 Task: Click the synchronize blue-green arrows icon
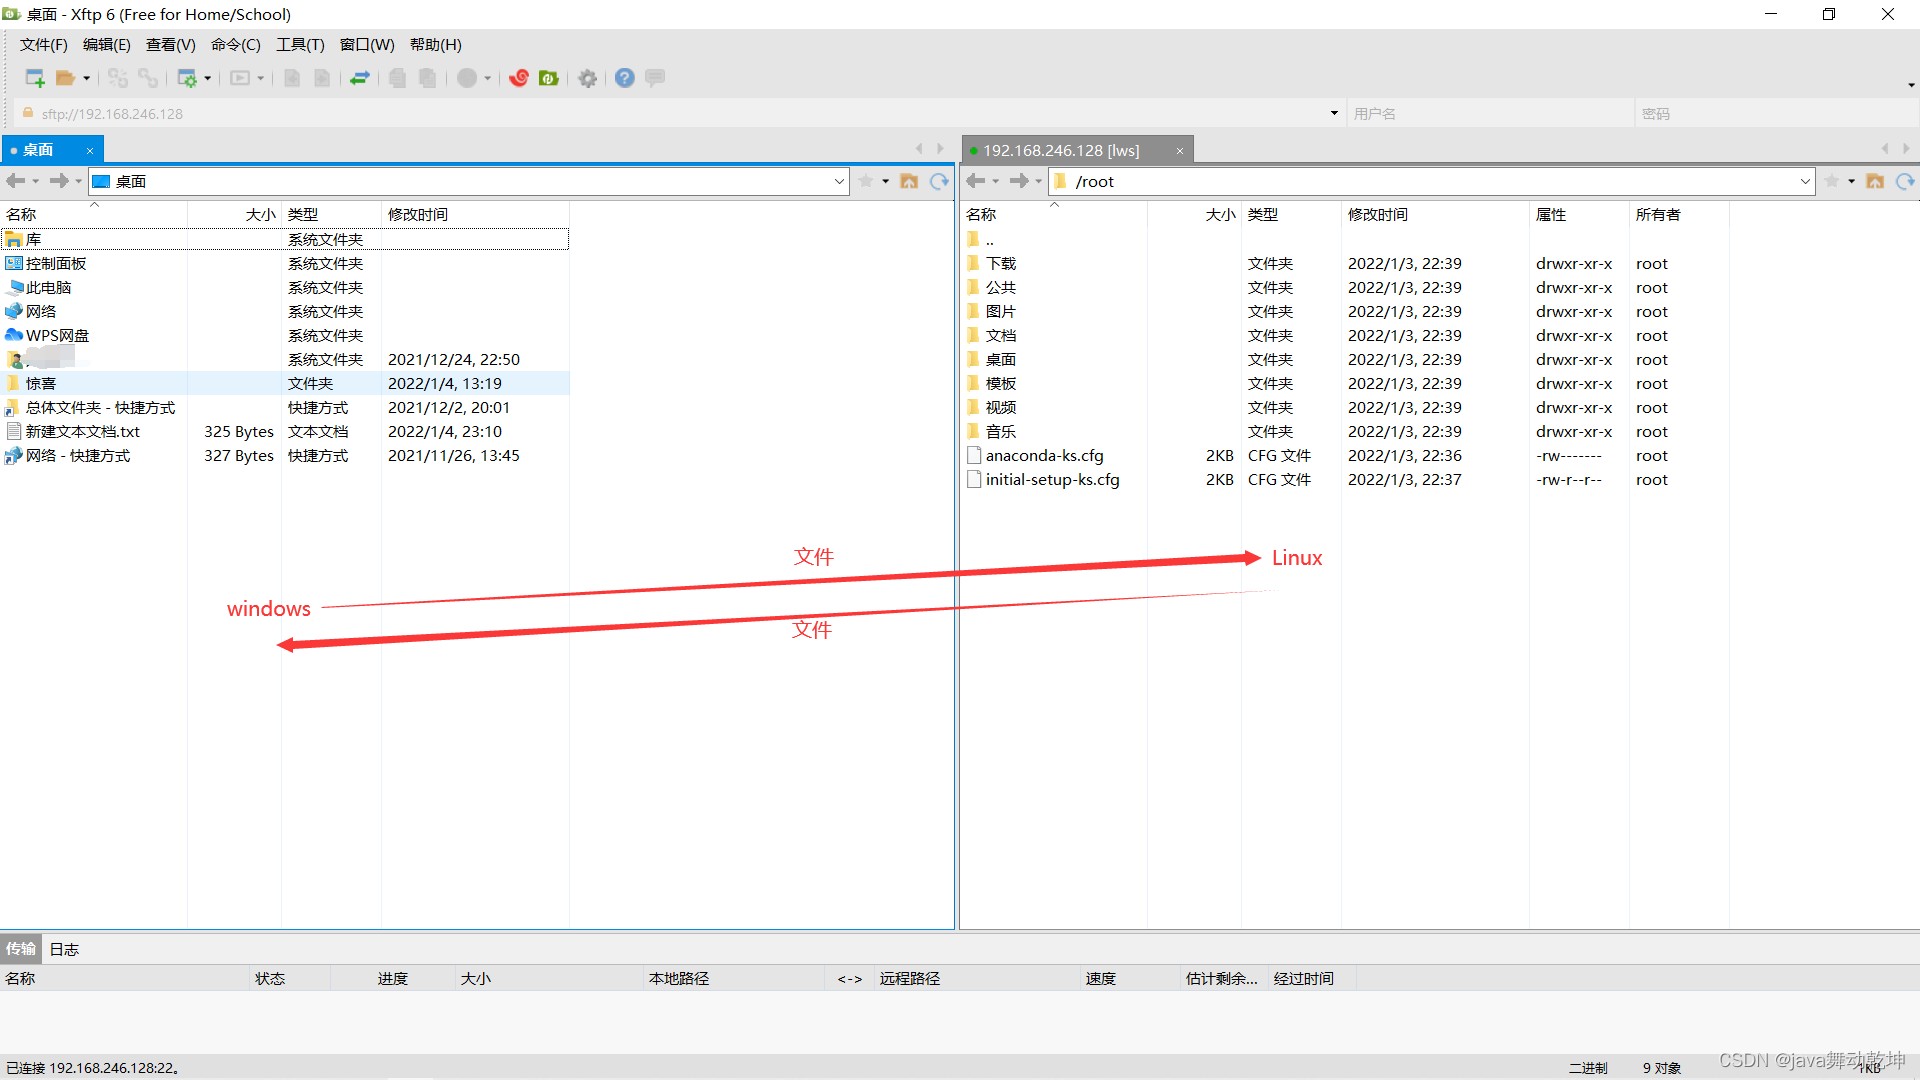point(360,78)
